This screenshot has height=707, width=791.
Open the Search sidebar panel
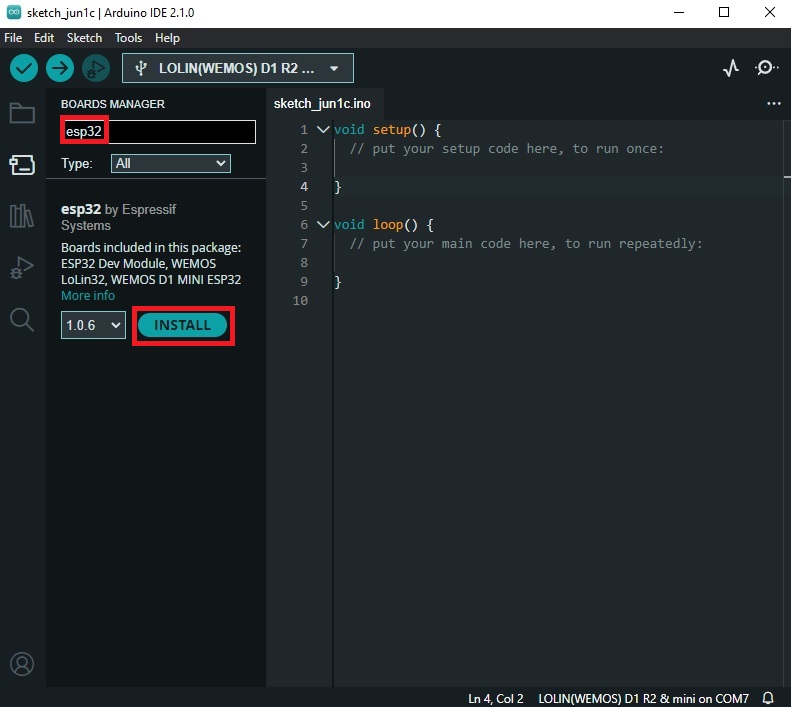(x=22, y=319)
